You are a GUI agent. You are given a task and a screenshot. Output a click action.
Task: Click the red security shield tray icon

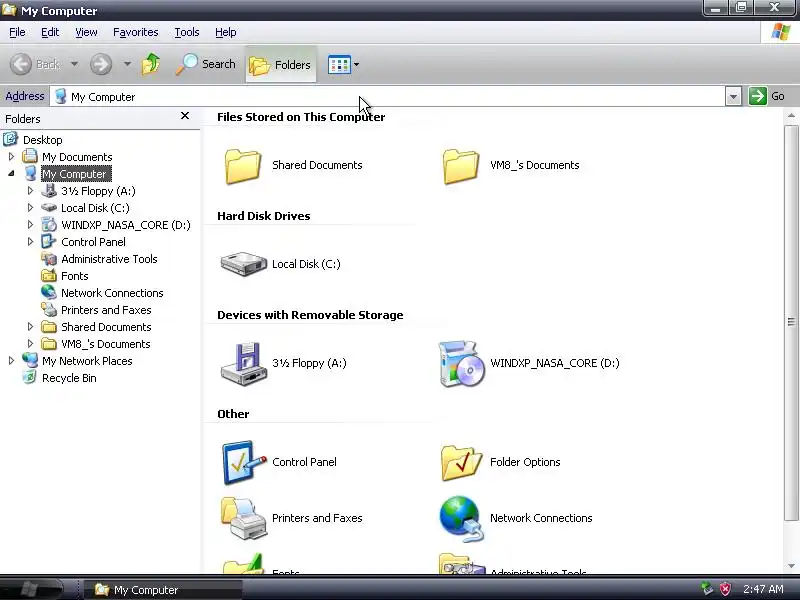click(x=725, y=589)
